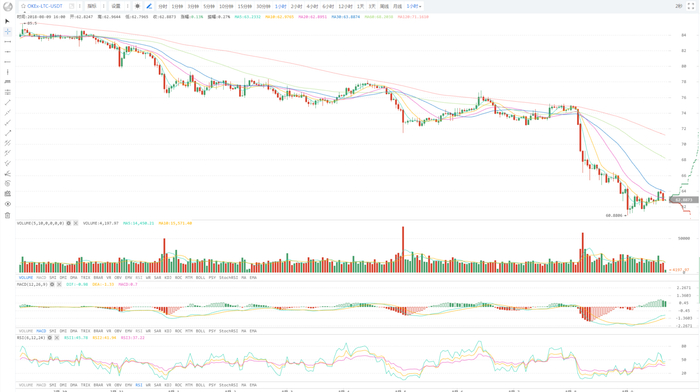Image resolution: width=700 pixels, height=392 pixels.
Task: Switch to the 1分钟 timeframe
Action: [x=177, y=6]
